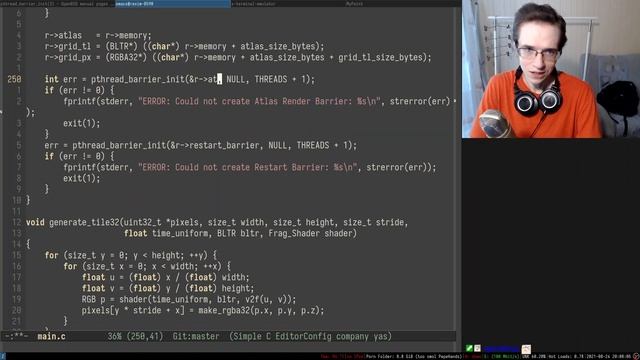Click the first 'exit(1);' after the Atlas error

pyautogui.click(x=82, y=123)
